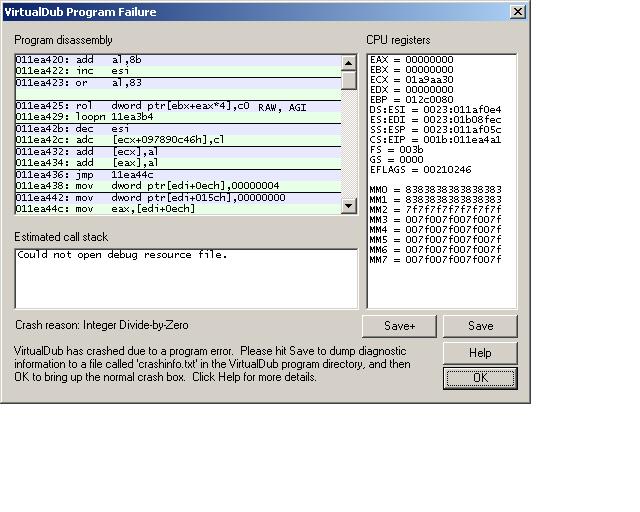Select line 011ea434 add [eax],al
Screen dimensions: 640x512
tap(178, 163)
